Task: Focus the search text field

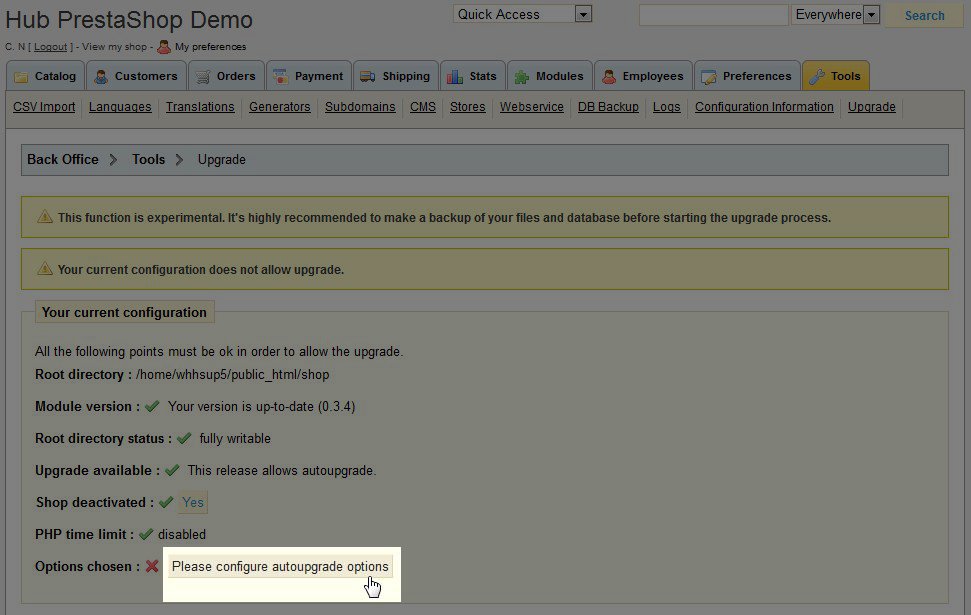Action: 713,15
